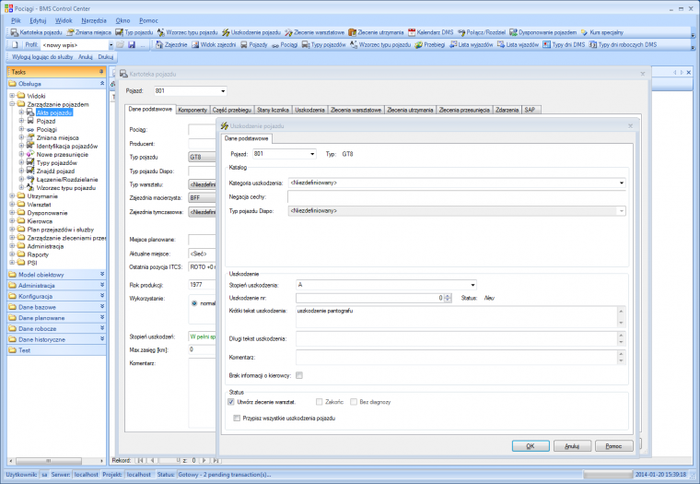Click Drukuj in toolbar
700x484 pixels.
[x=105, y=57]
